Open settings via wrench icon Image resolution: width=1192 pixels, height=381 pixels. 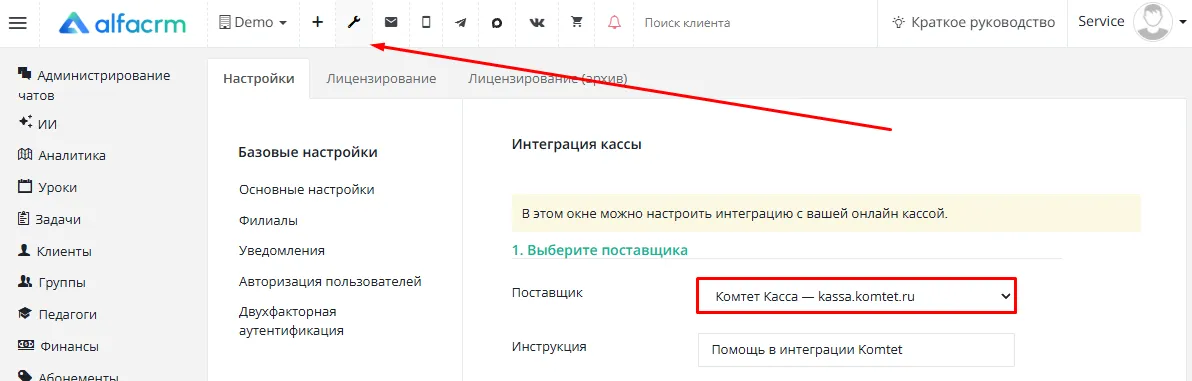[x=353, y=23]
